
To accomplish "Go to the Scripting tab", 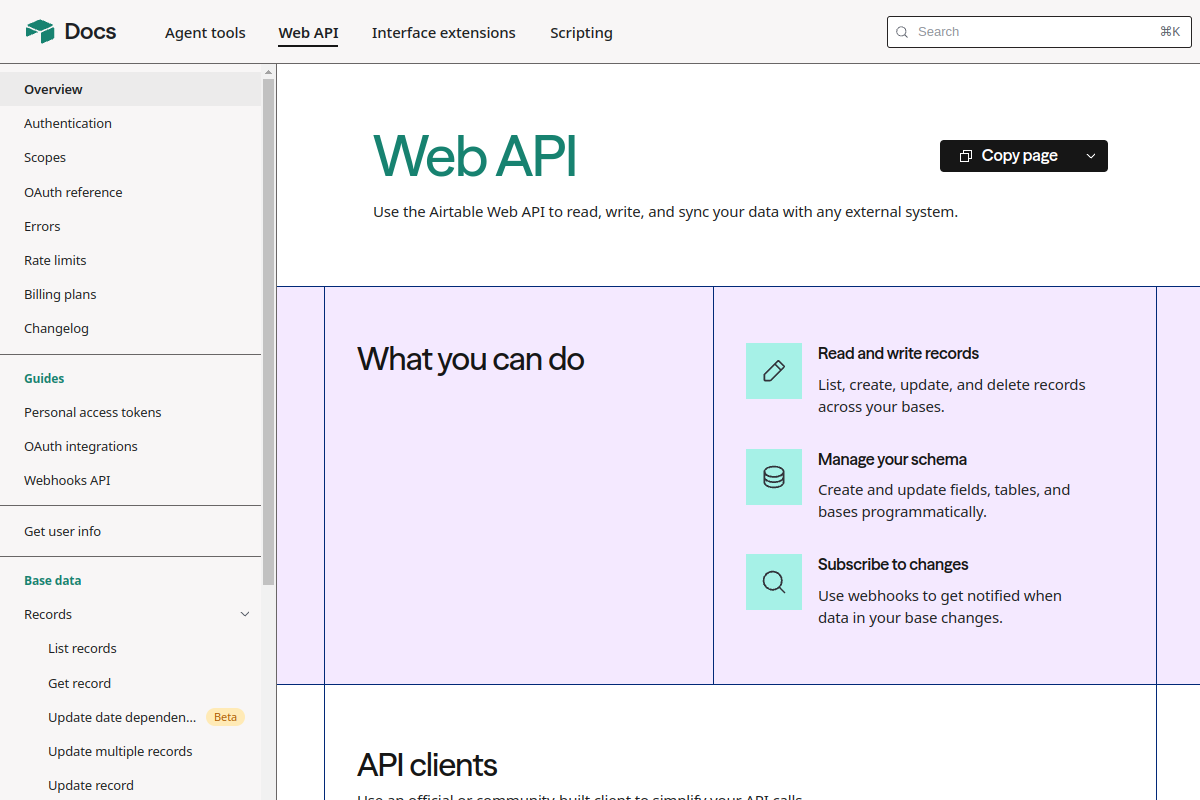I will (581, 33).
